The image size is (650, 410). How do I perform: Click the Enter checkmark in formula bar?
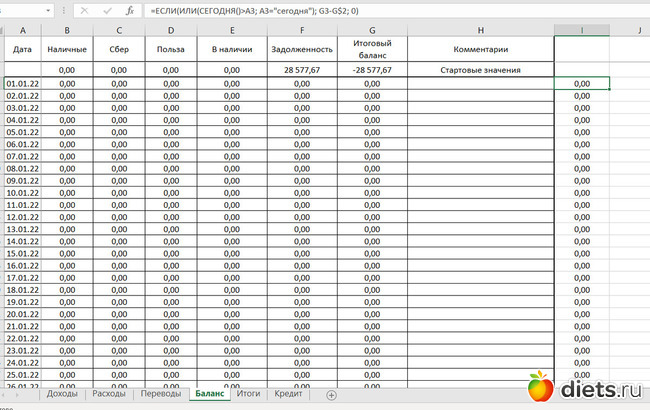click(x=107, y=10)
